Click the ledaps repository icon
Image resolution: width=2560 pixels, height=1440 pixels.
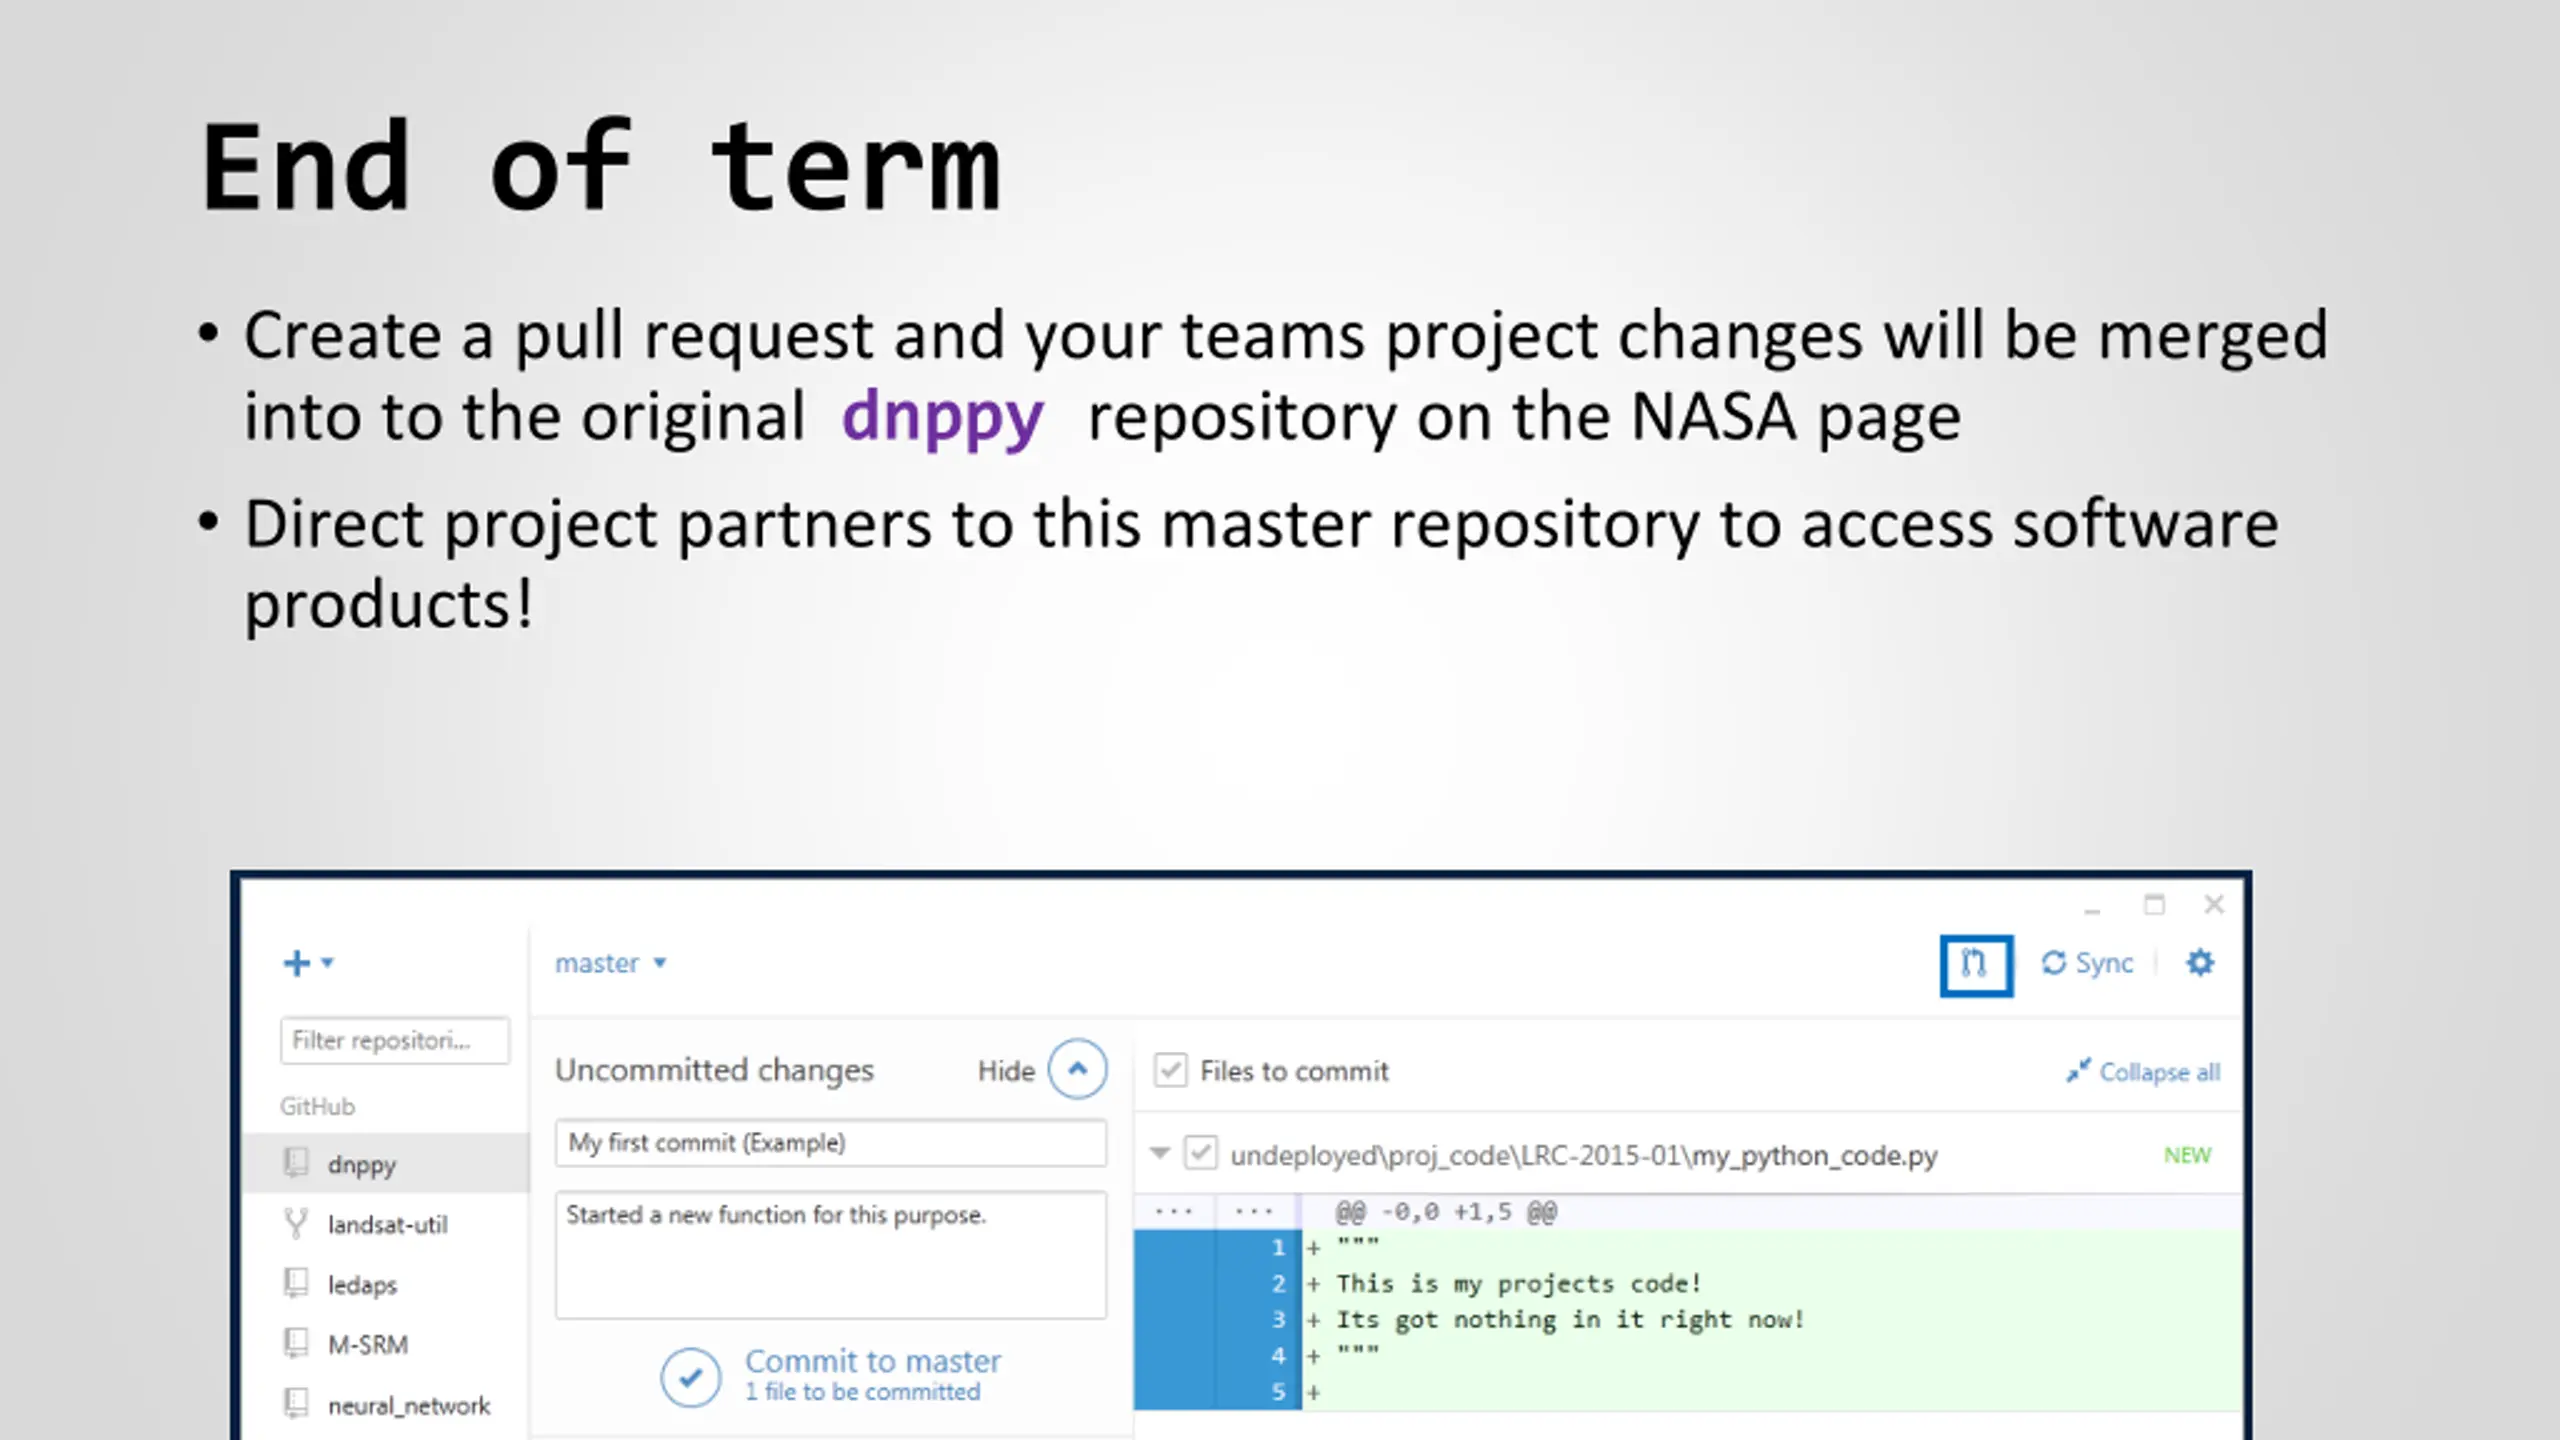point(296,1283)
